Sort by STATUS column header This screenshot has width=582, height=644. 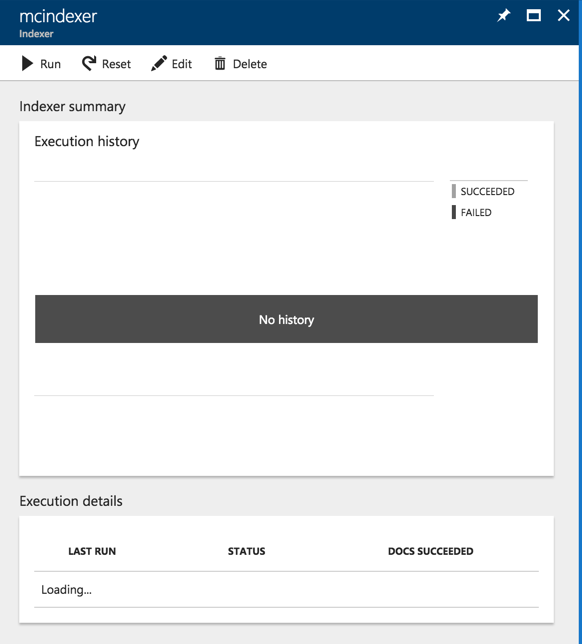pos(246,551)
